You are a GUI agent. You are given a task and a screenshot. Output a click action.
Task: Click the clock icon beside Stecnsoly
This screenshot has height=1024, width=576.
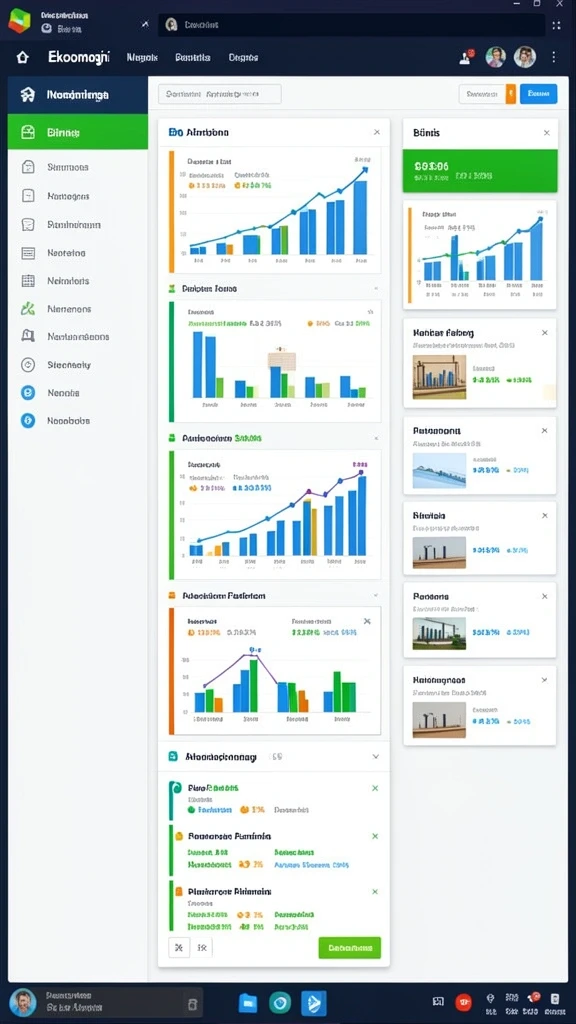coord(28,364)
